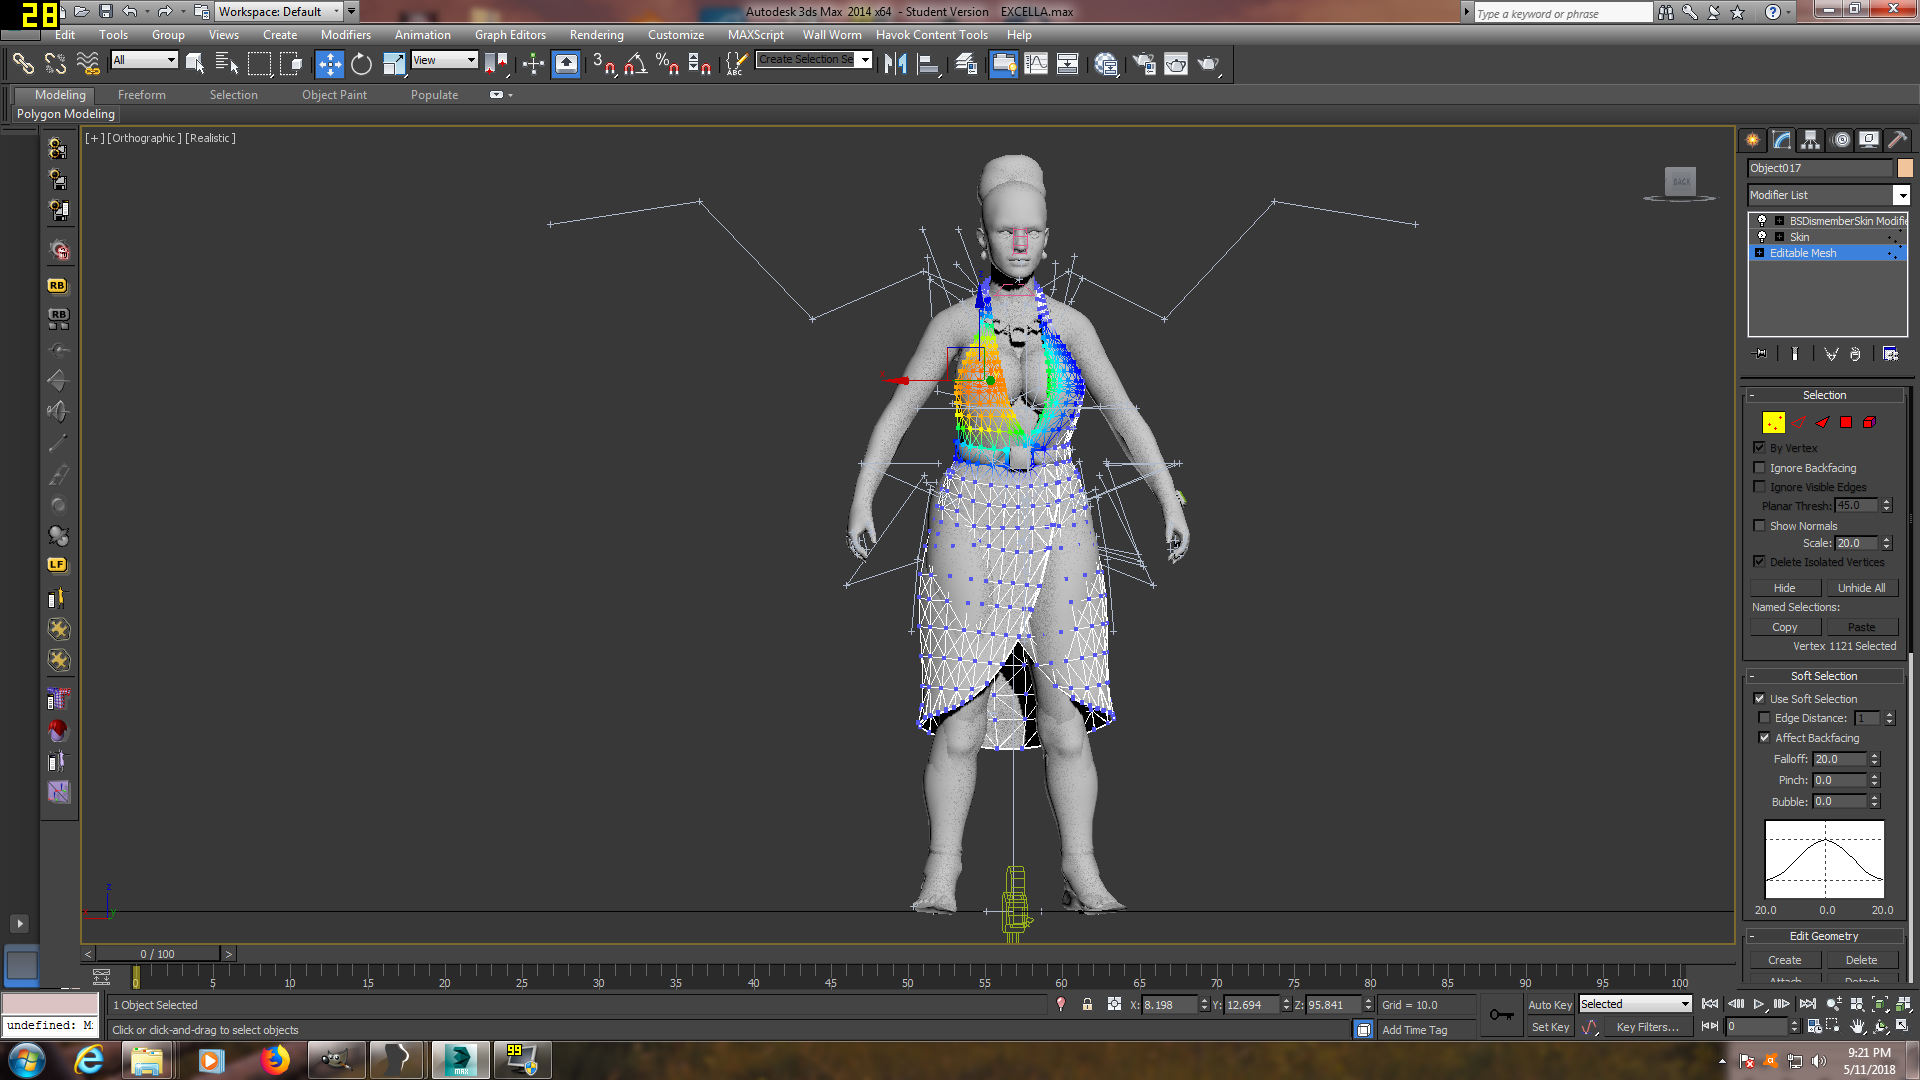Switch to the Freeform ribbon tab
The height and width of the screenshot is (1080, 1920).
(x=141, y=95)
